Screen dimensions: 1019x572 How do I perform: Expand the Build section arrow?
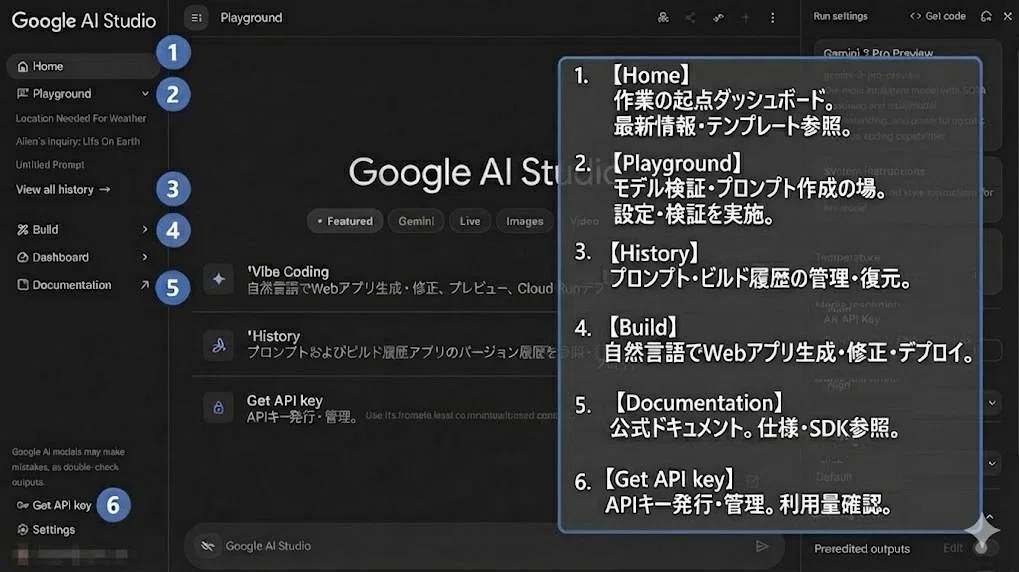(144, 229)
